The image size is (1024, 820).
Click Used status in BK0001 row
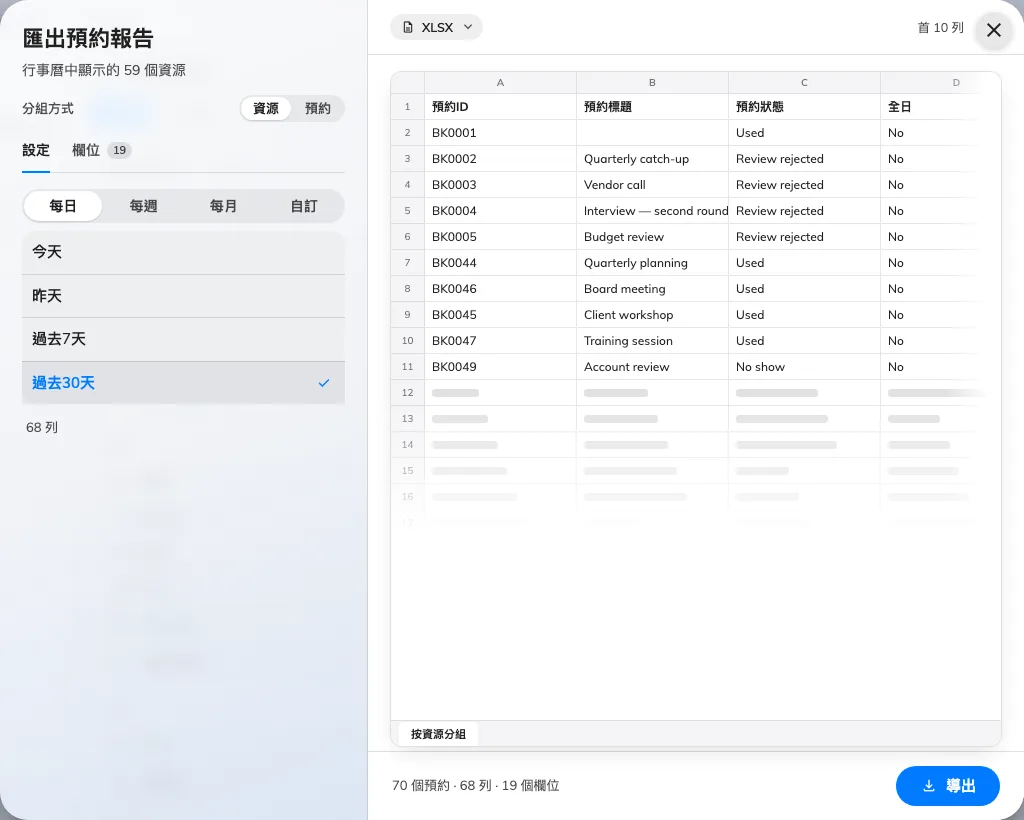[x=805, y=133]
